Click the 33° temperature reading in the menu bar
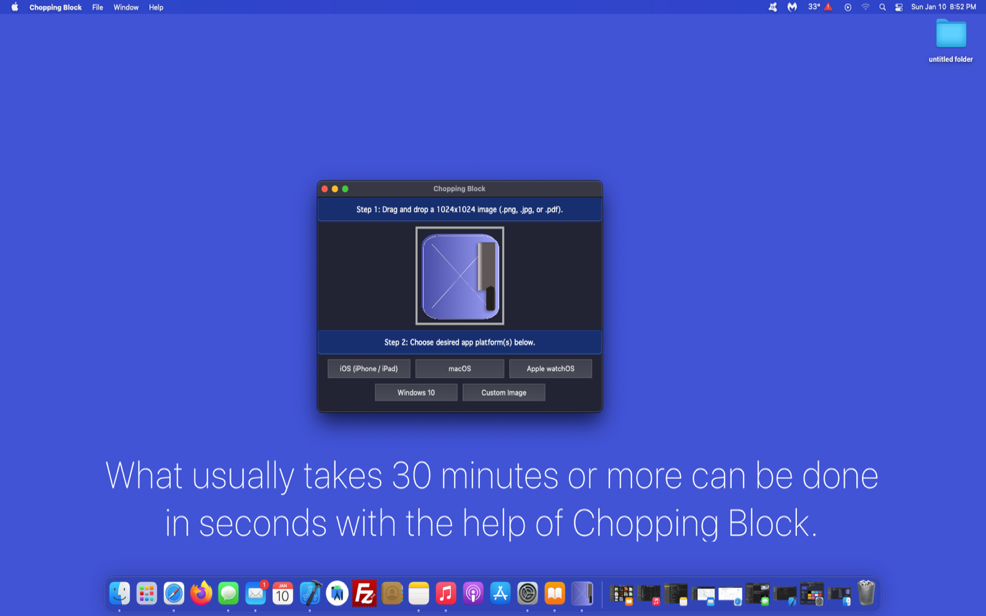The width and height of the screenshot is (986, 616). [x=814, y=7]
